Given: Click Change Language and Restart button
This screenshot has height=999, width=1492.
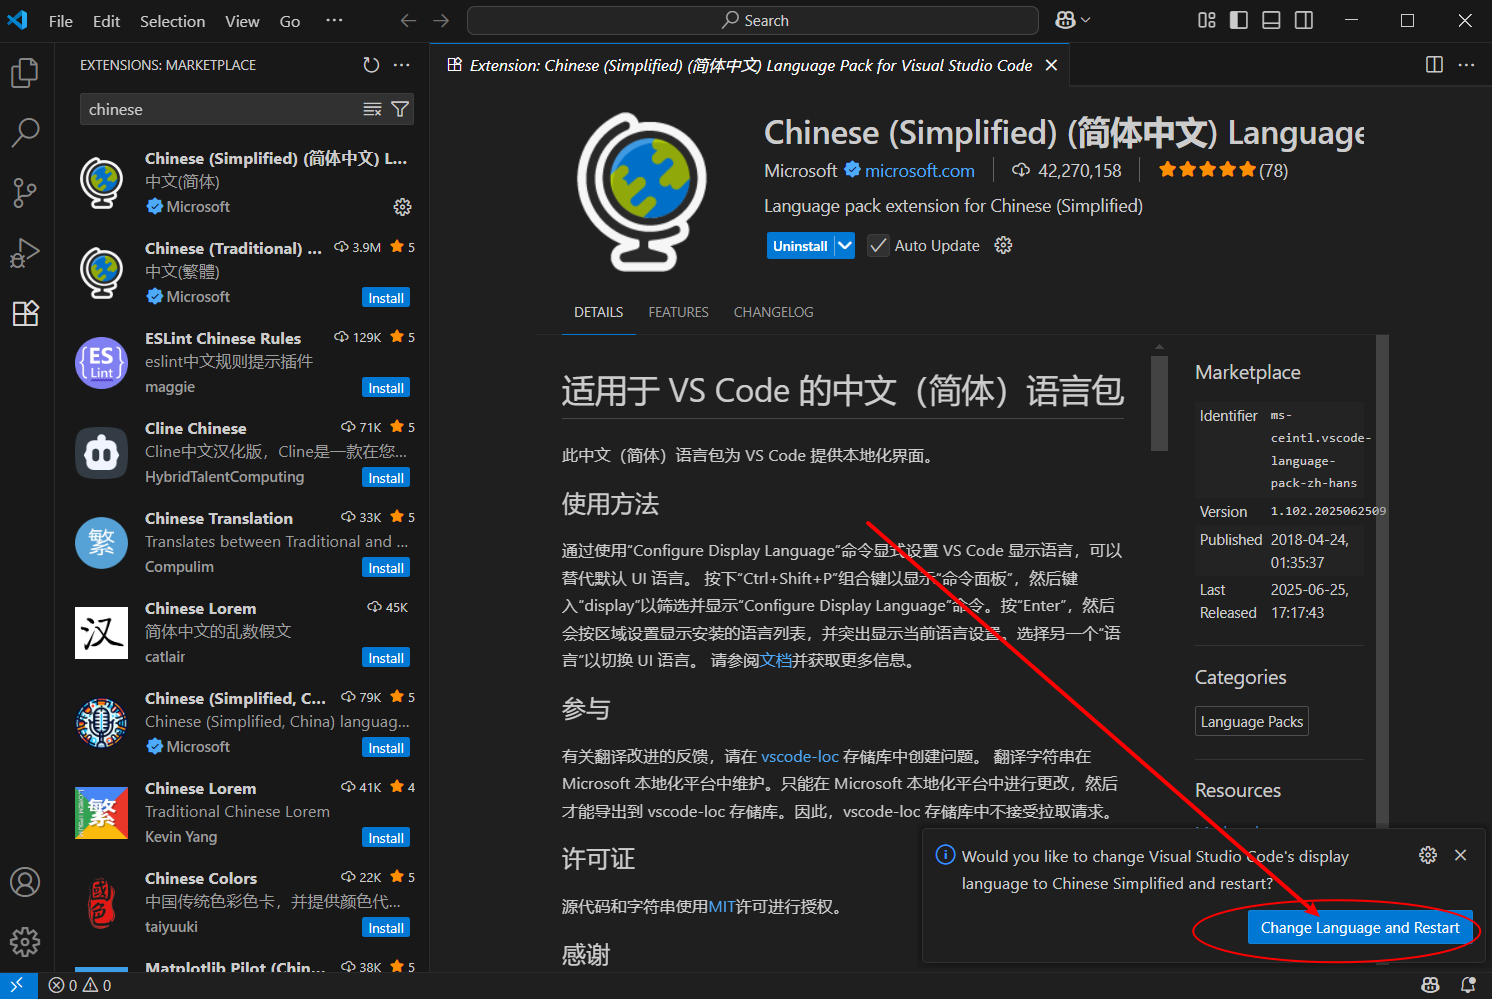Looking at the screenshot, I should [x=1359, y=928].
